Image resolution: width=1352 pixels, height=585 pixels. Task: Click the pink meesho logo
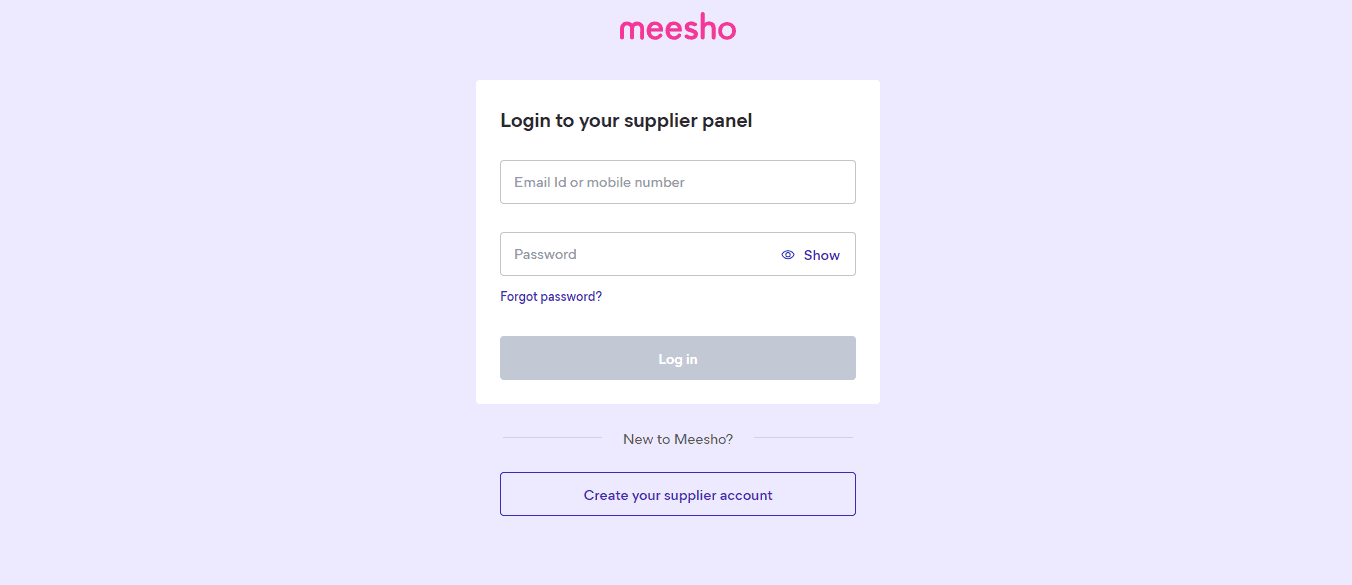(677, 29)
